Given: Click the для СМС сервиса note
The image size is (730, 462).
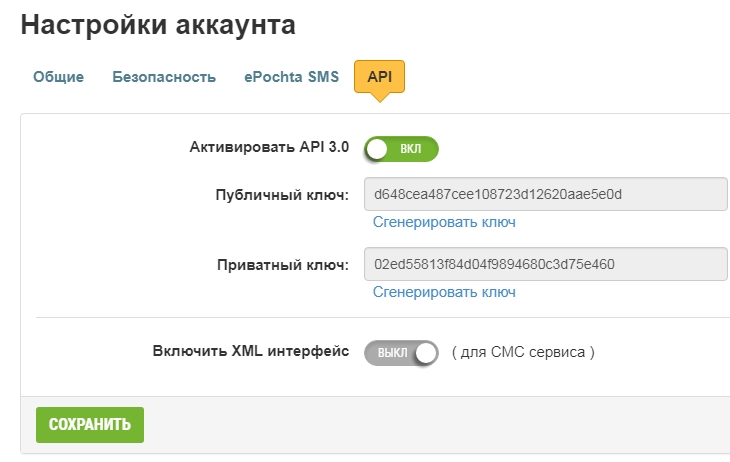Looking at the screenshot, I should coord(523,352).
